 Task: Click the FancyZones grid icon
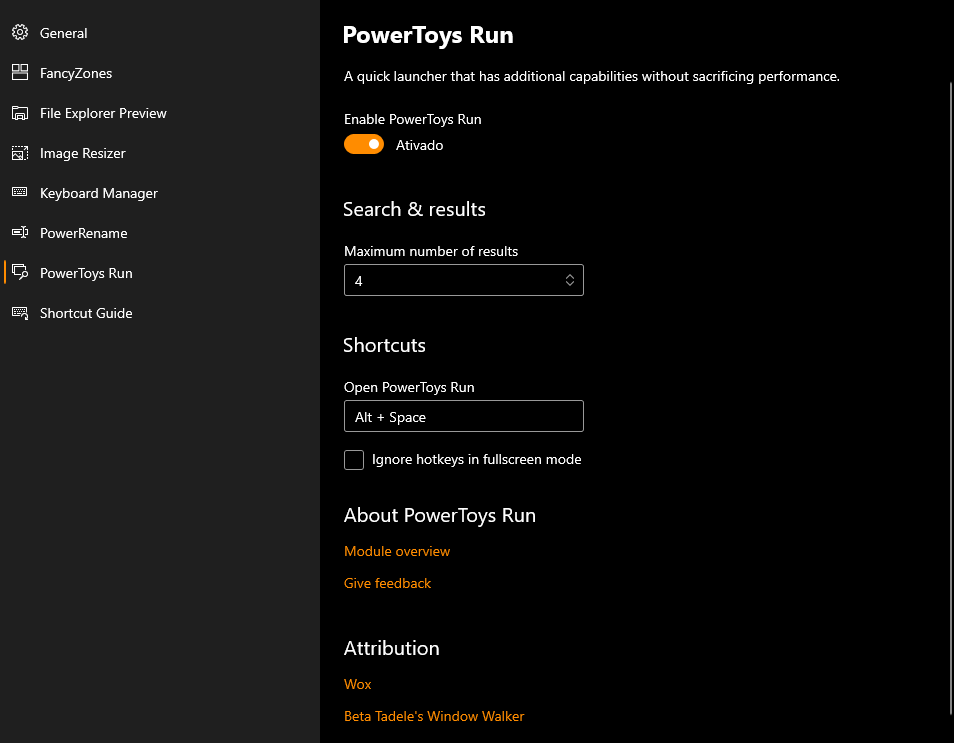(x=20, y=72)
